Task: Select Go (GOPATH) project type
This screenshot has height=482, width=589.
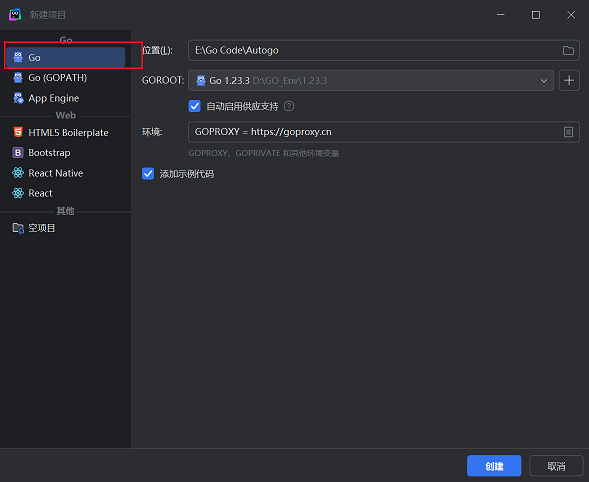Action: tap(65, 77)
